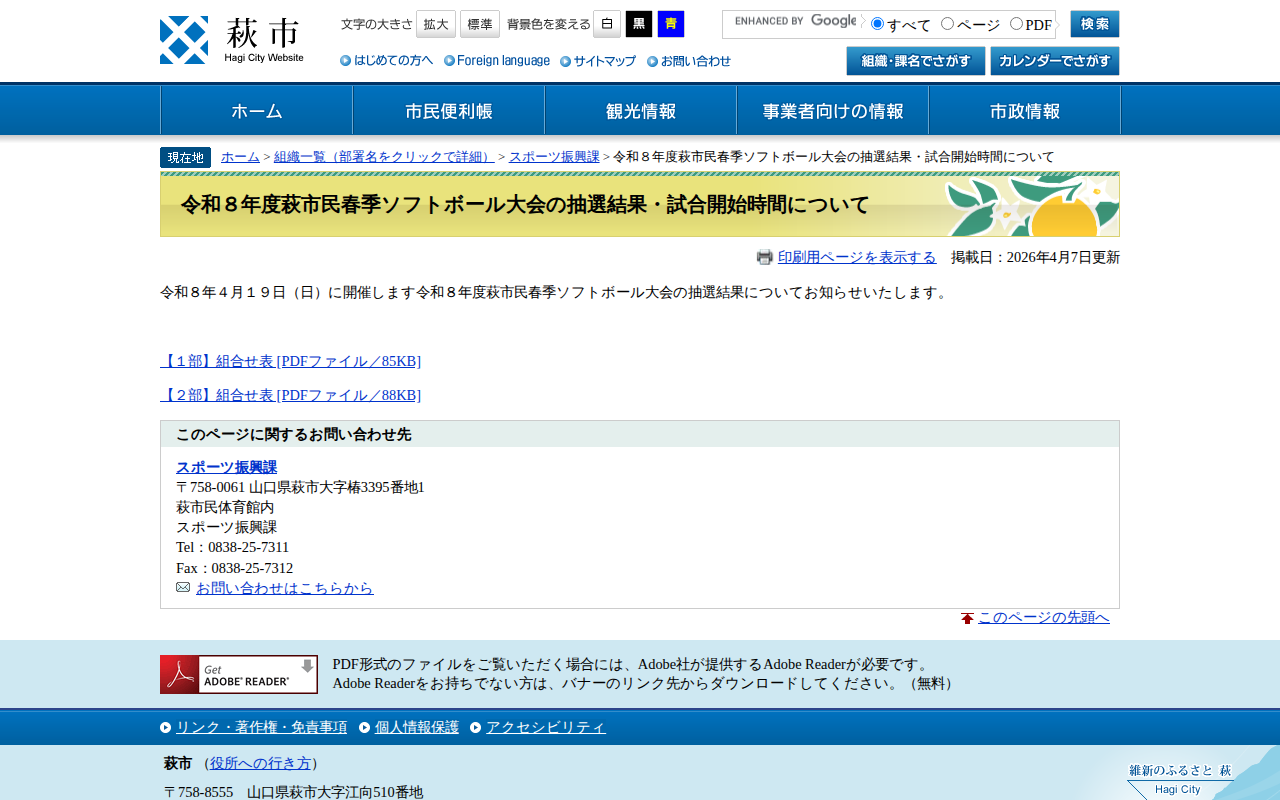Click the 組織・課名でさがす button

click(916, 61)
